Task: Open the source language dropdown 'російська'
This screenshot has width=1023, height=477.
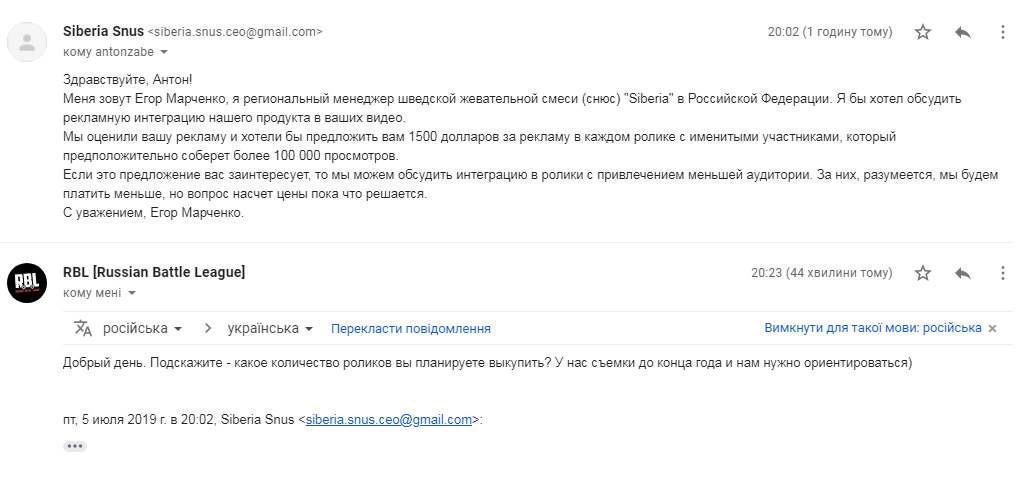Action: 142,328
